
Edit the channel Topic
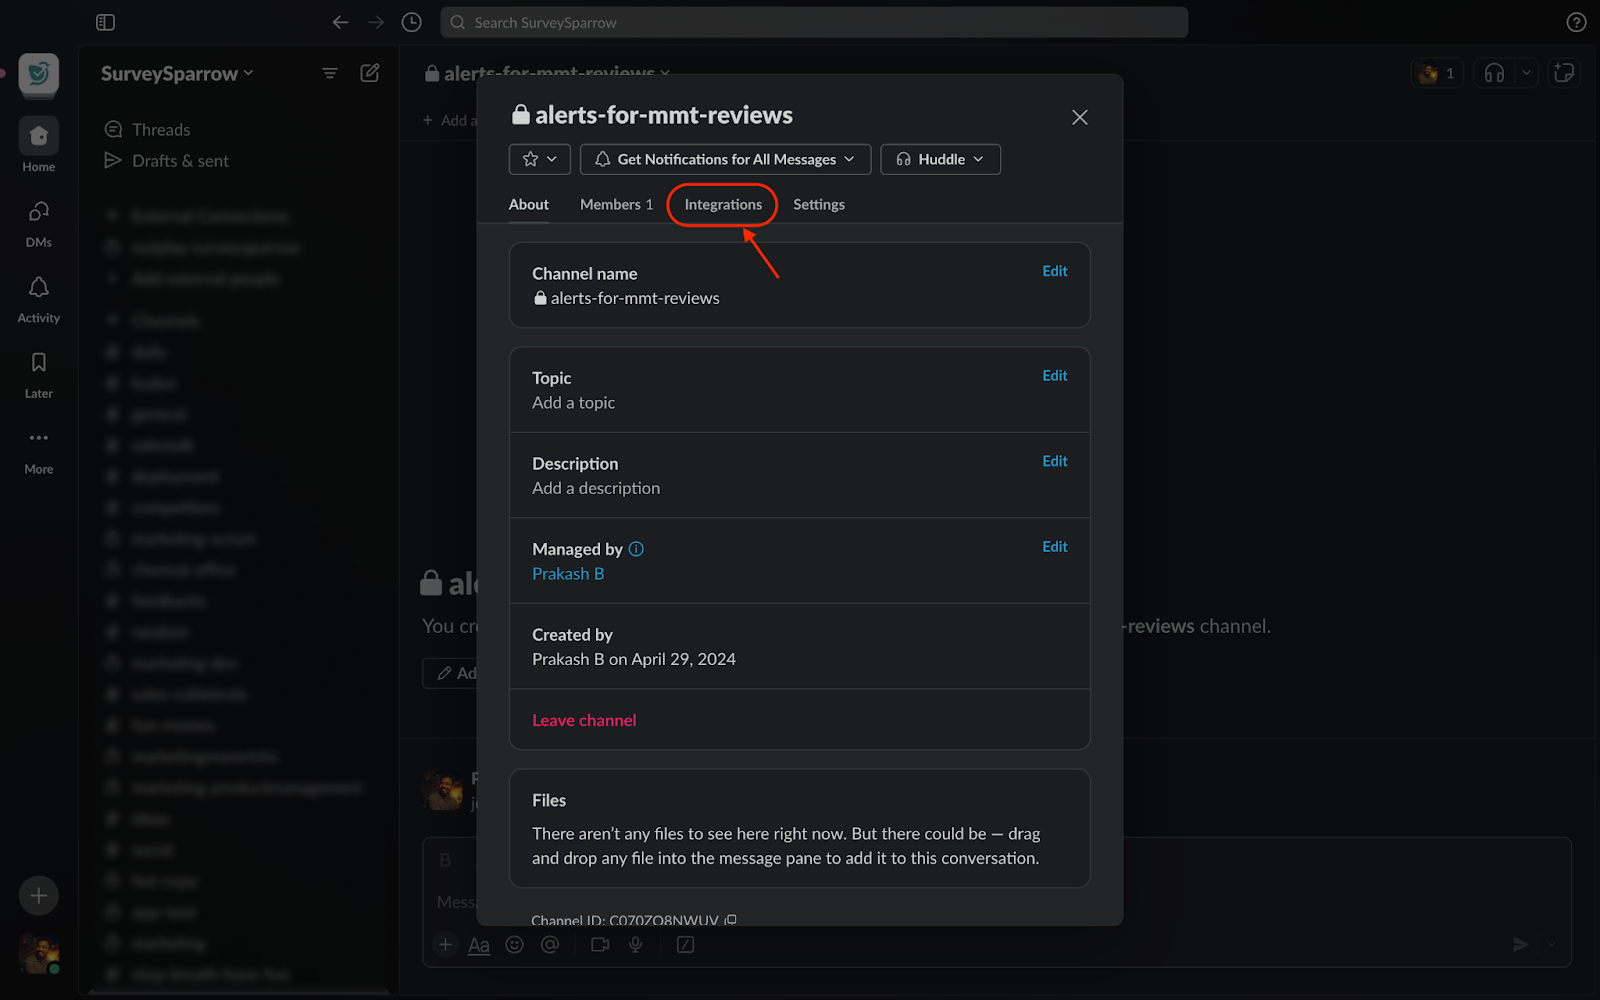click(x=1054, y=376)
